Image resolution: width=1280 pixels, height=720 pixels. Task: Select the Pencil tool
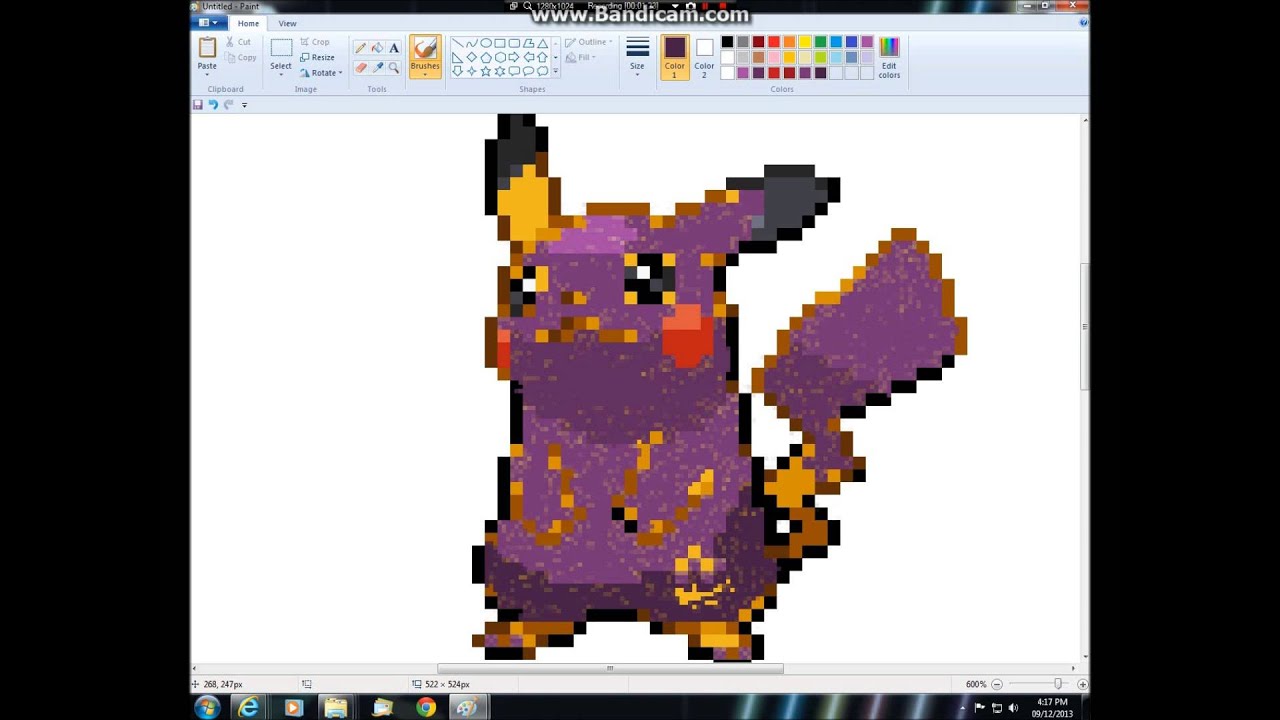360,48
